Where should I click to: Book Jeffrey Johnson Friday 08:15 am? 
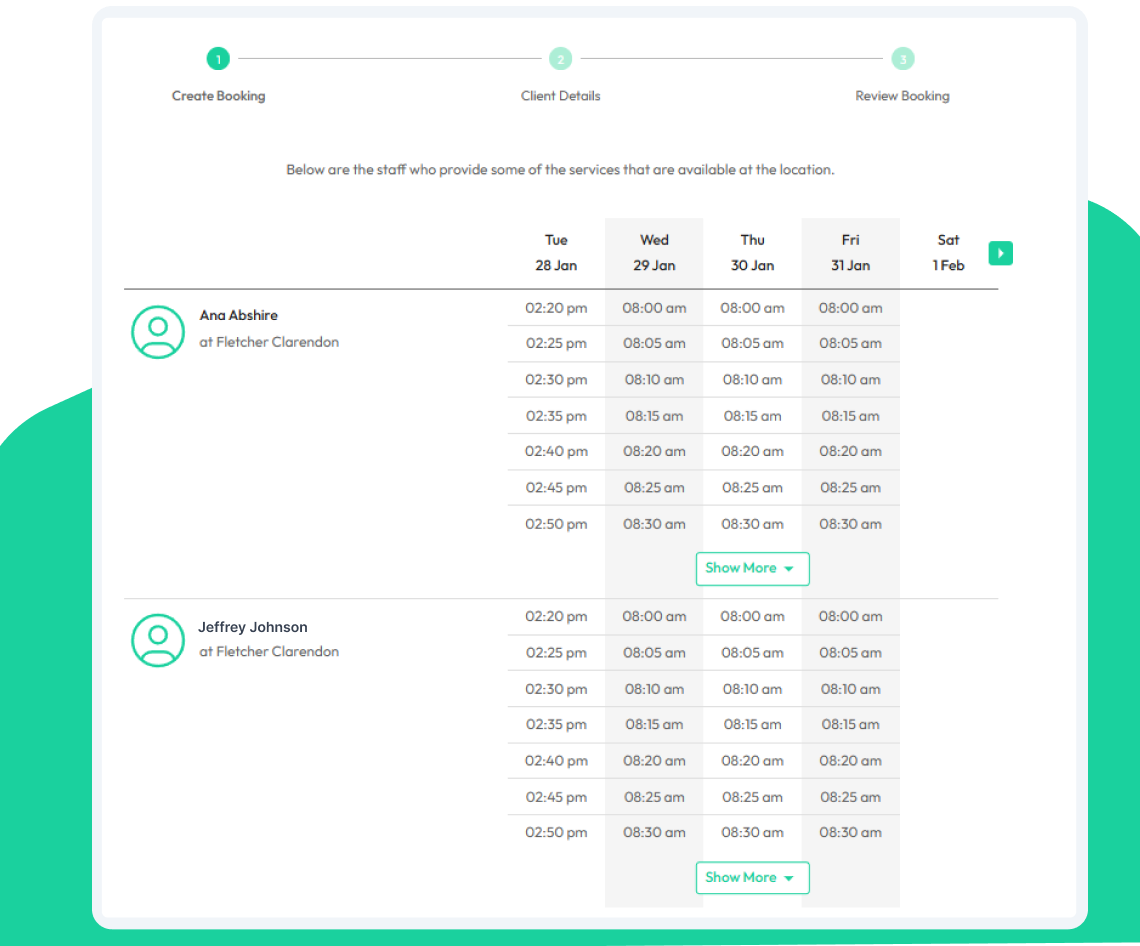point(851,725)
